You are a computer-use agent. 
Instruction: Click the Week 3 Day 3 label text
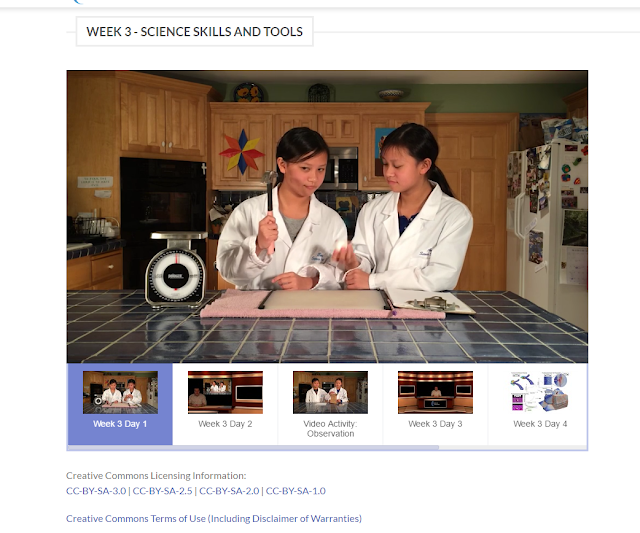(x=436, y=424)
